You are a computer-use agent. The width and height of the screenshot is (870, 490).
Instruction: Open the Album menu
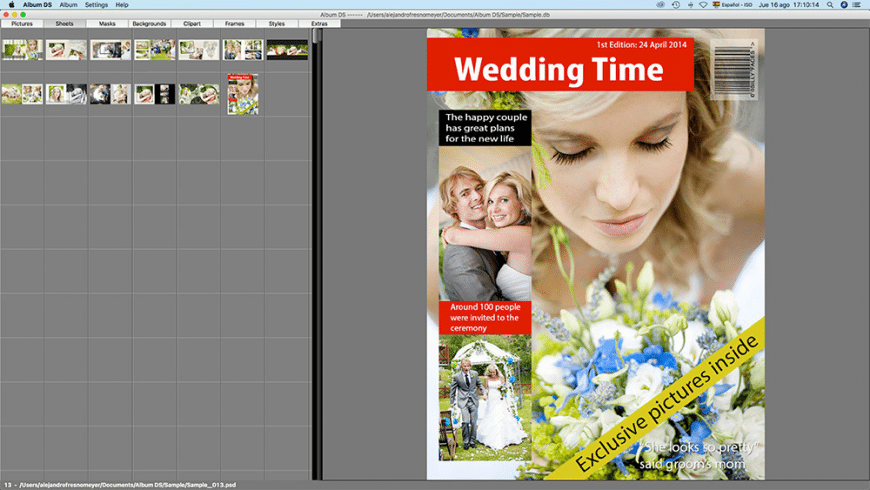tap(68, 5)
